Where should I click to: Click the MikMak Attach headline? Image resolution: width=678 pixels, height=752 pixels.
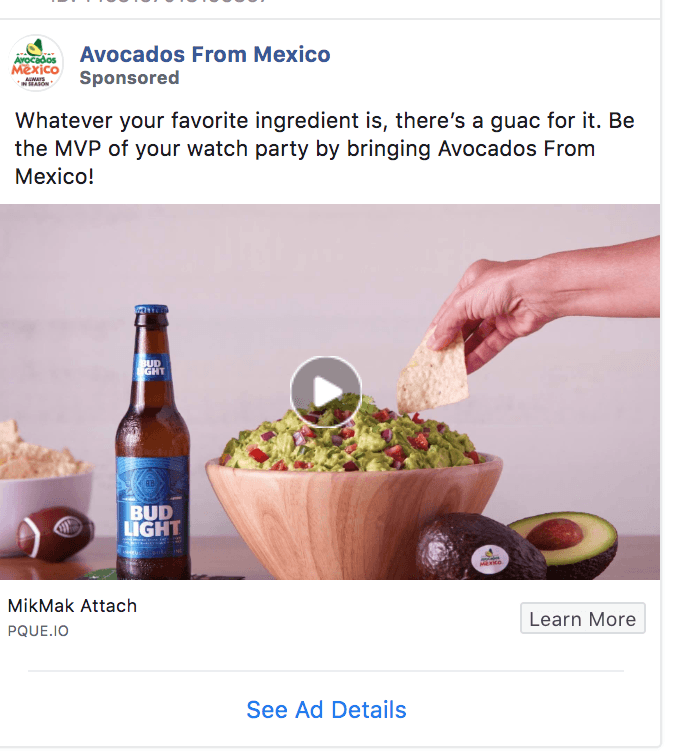tap(72, 606)
